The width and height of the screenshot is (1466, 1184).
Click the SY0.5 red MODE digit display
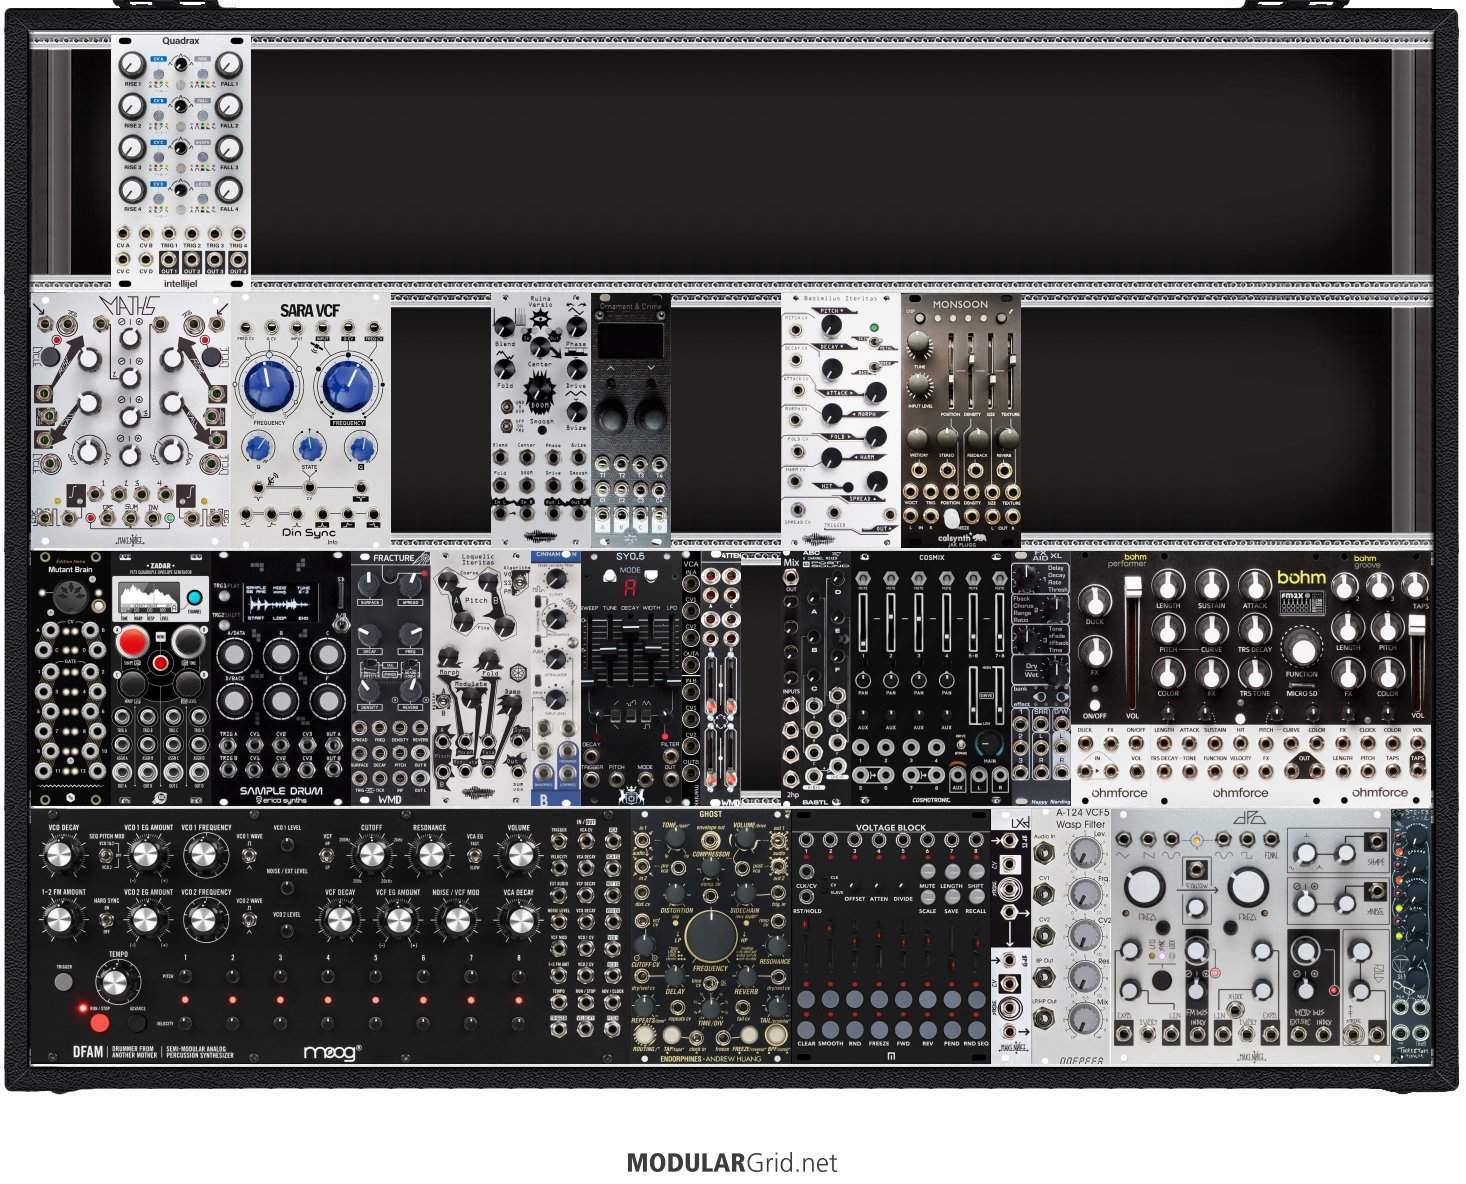pos(630,589)
